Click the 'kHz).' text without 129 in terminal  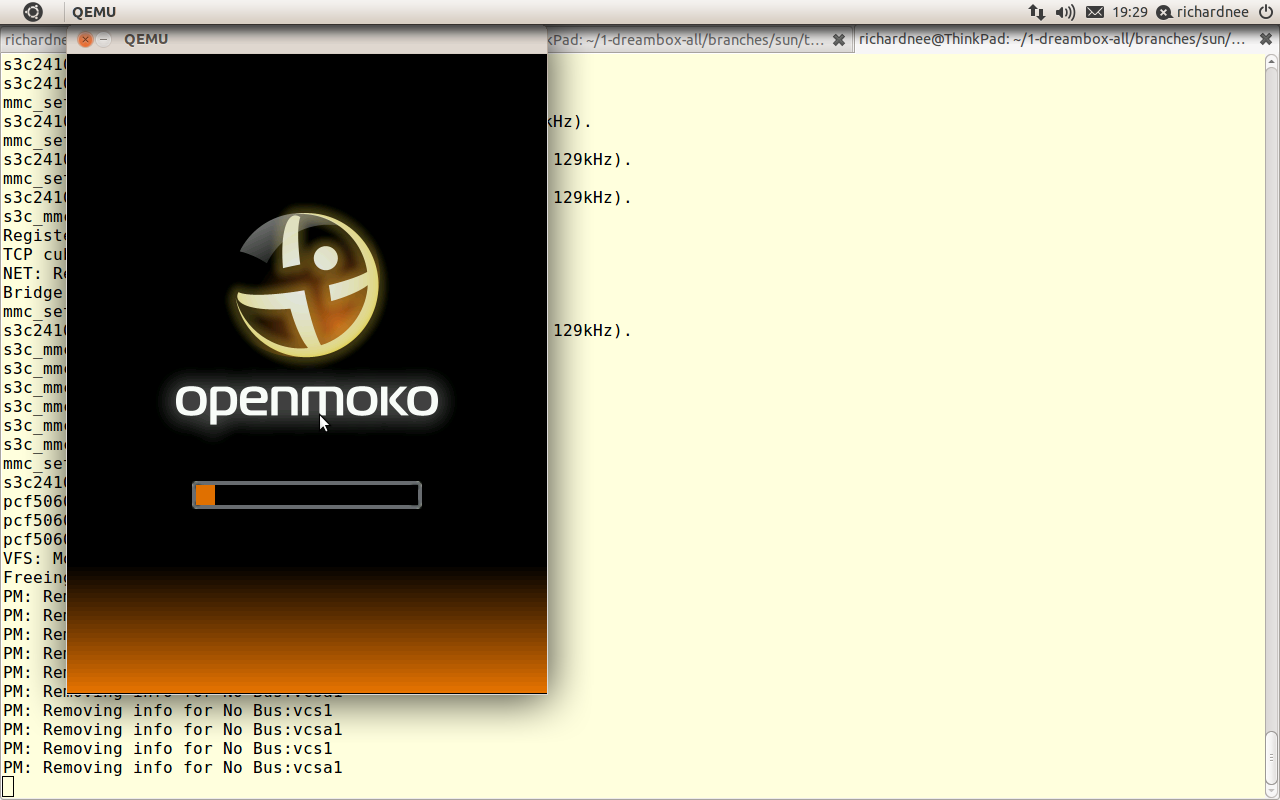(x=570, y=122)
